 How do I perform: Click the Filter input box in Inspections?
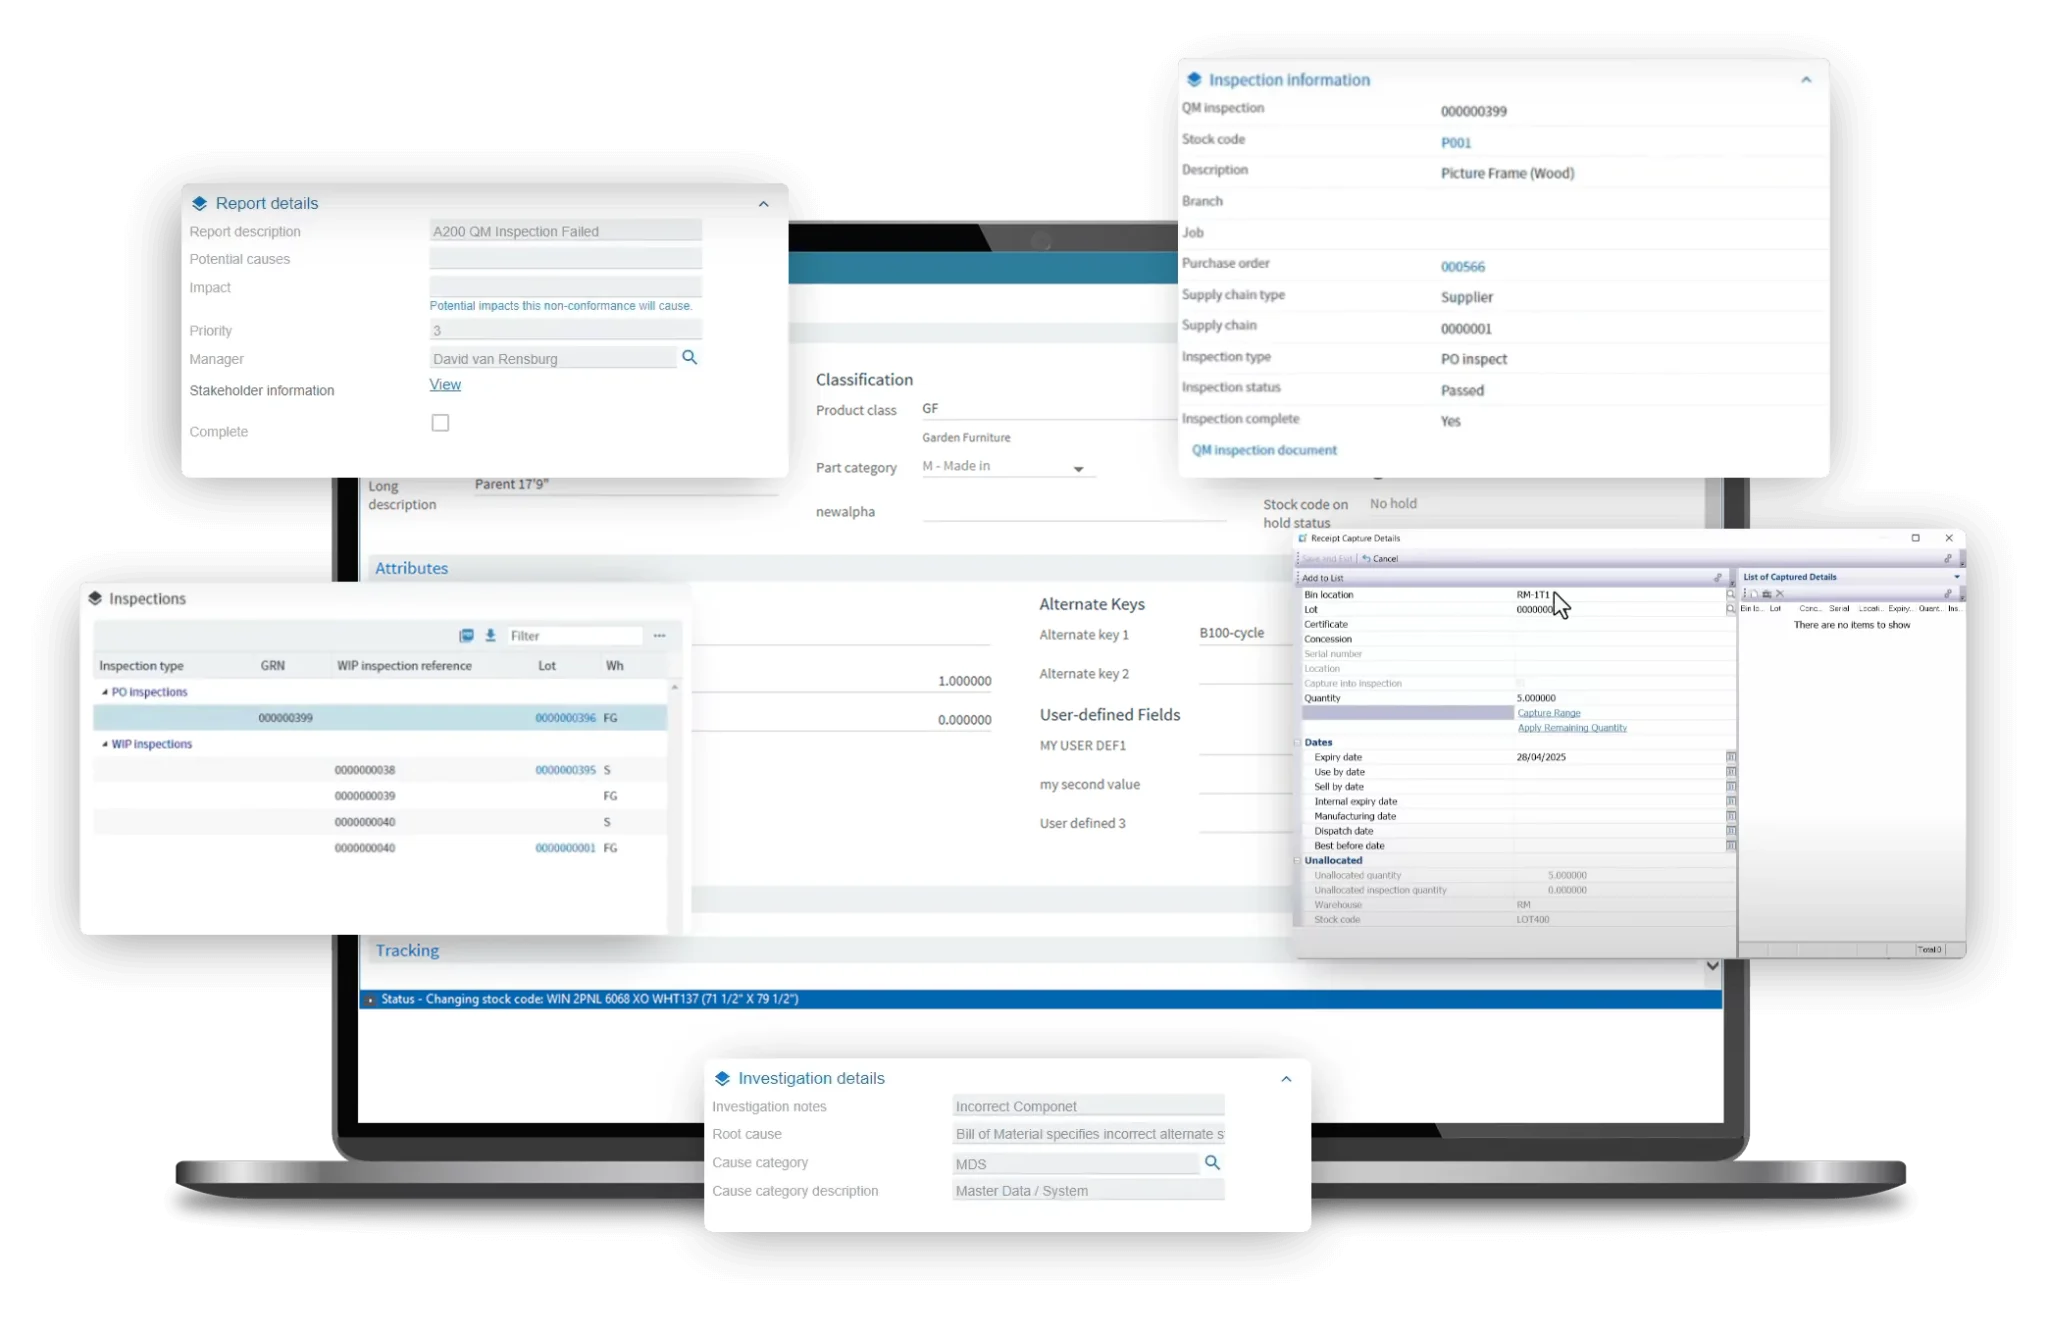pos(575,635)
